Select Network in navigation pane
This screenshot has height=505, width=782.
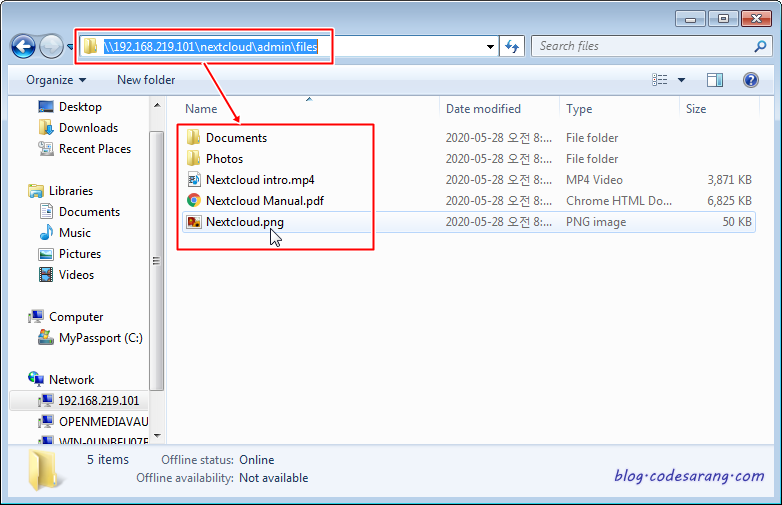click(x=71, y=380)
